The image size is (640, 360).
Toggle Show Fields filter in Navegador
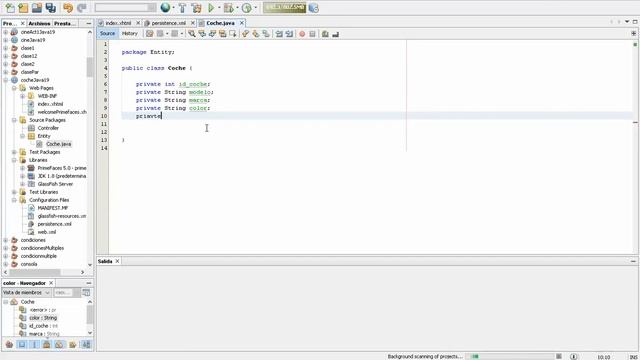tap(22, 345)
